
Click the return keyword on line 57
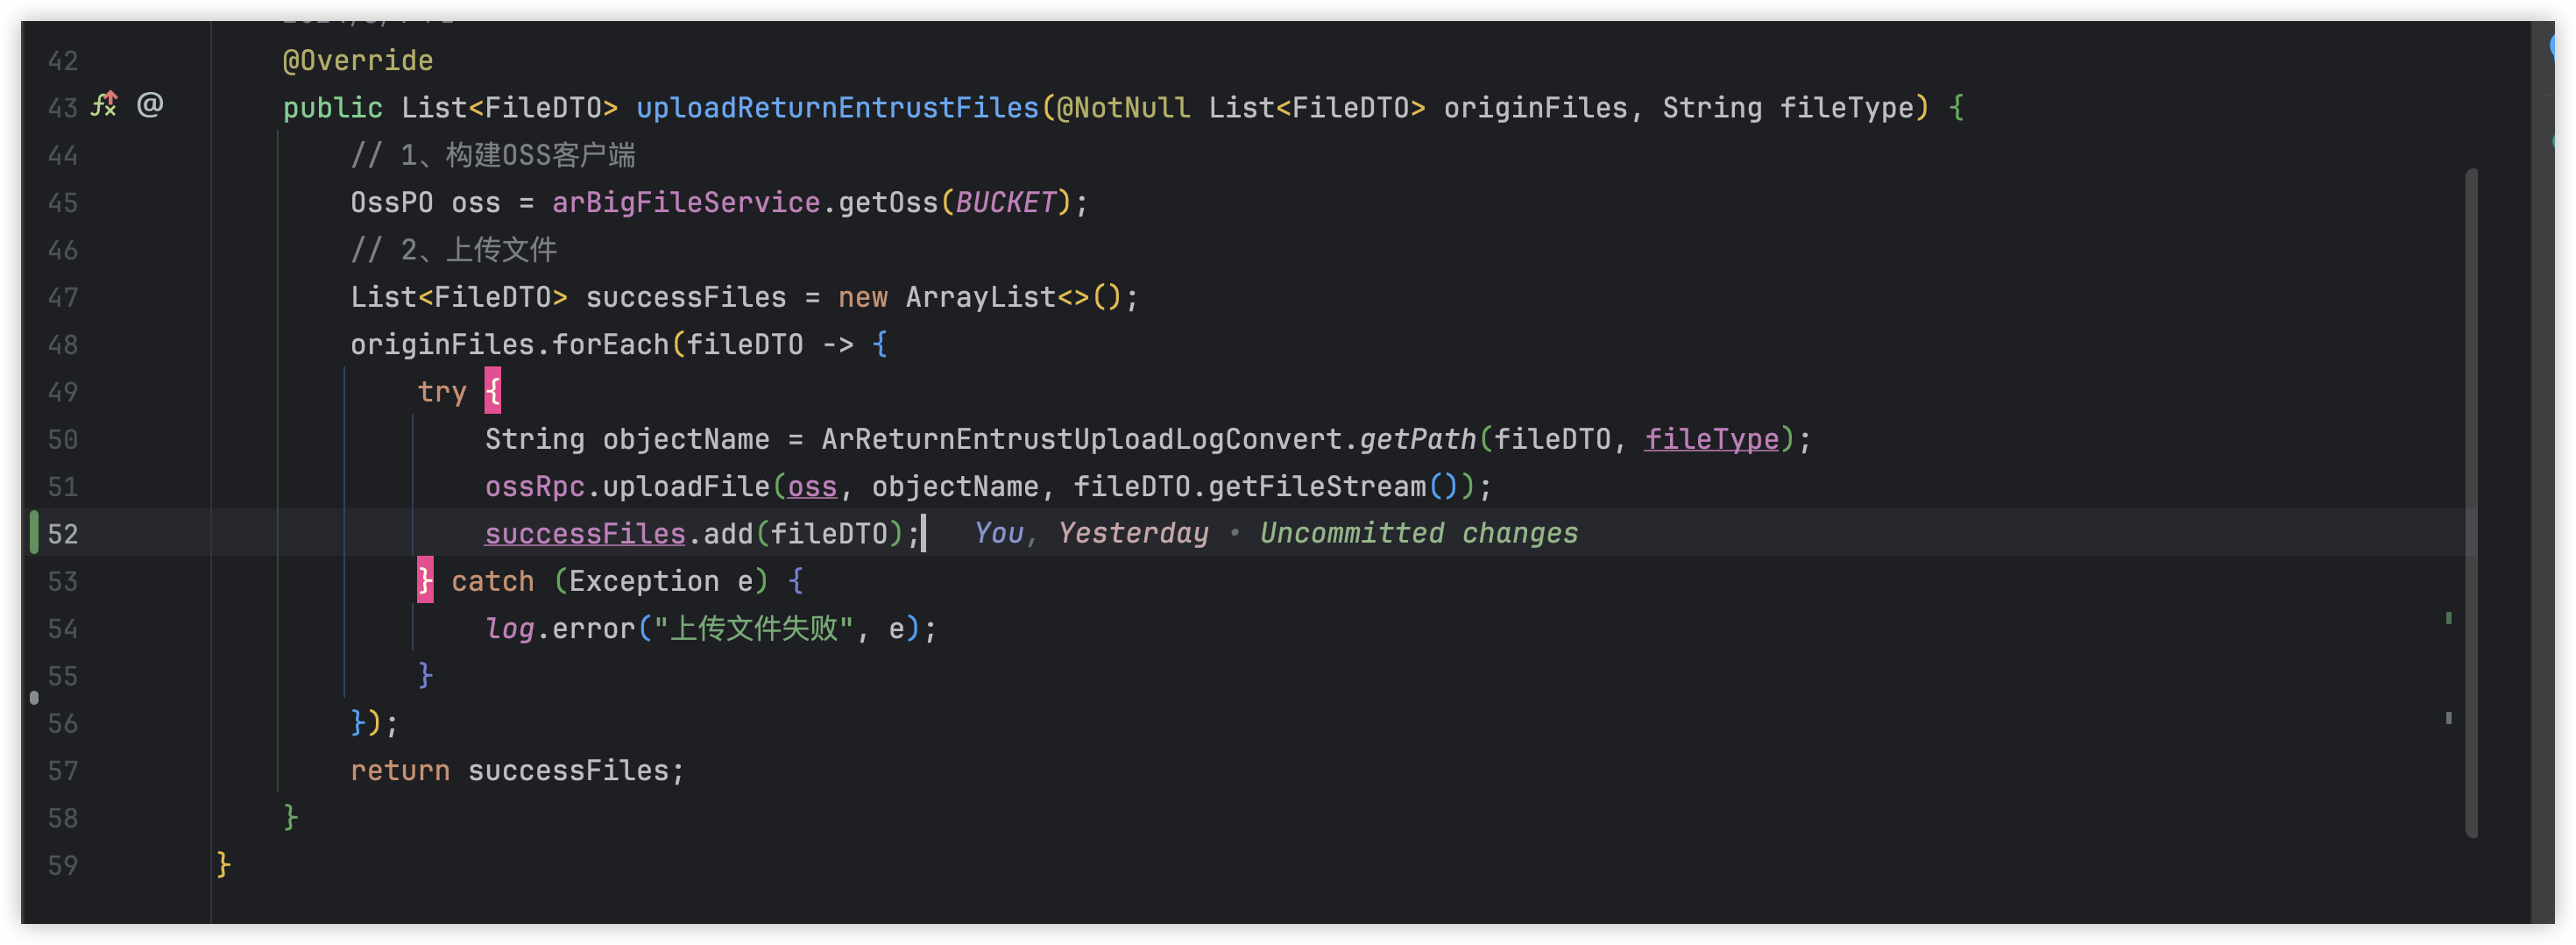point(399,771)
